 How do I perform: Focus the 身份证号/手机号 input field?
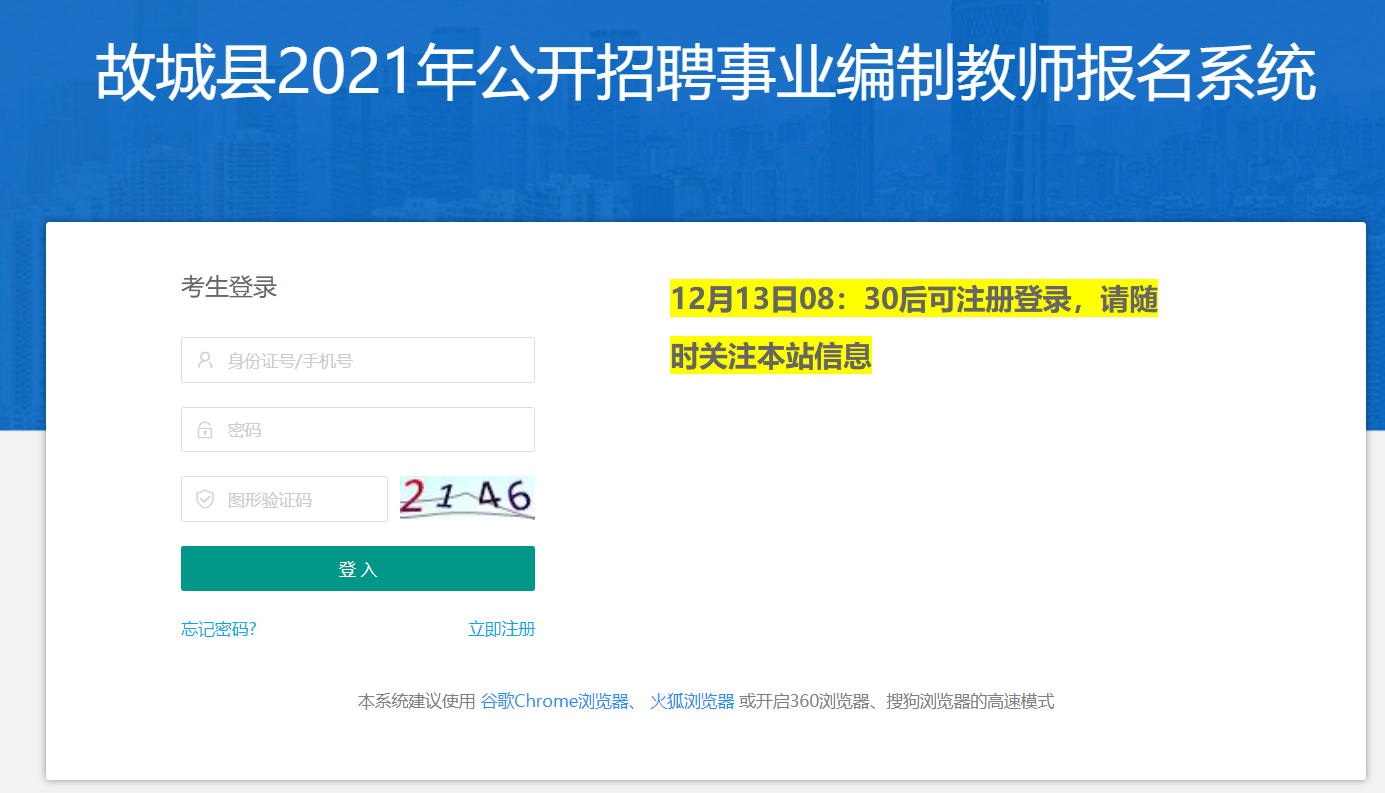(x=358, y=360)
